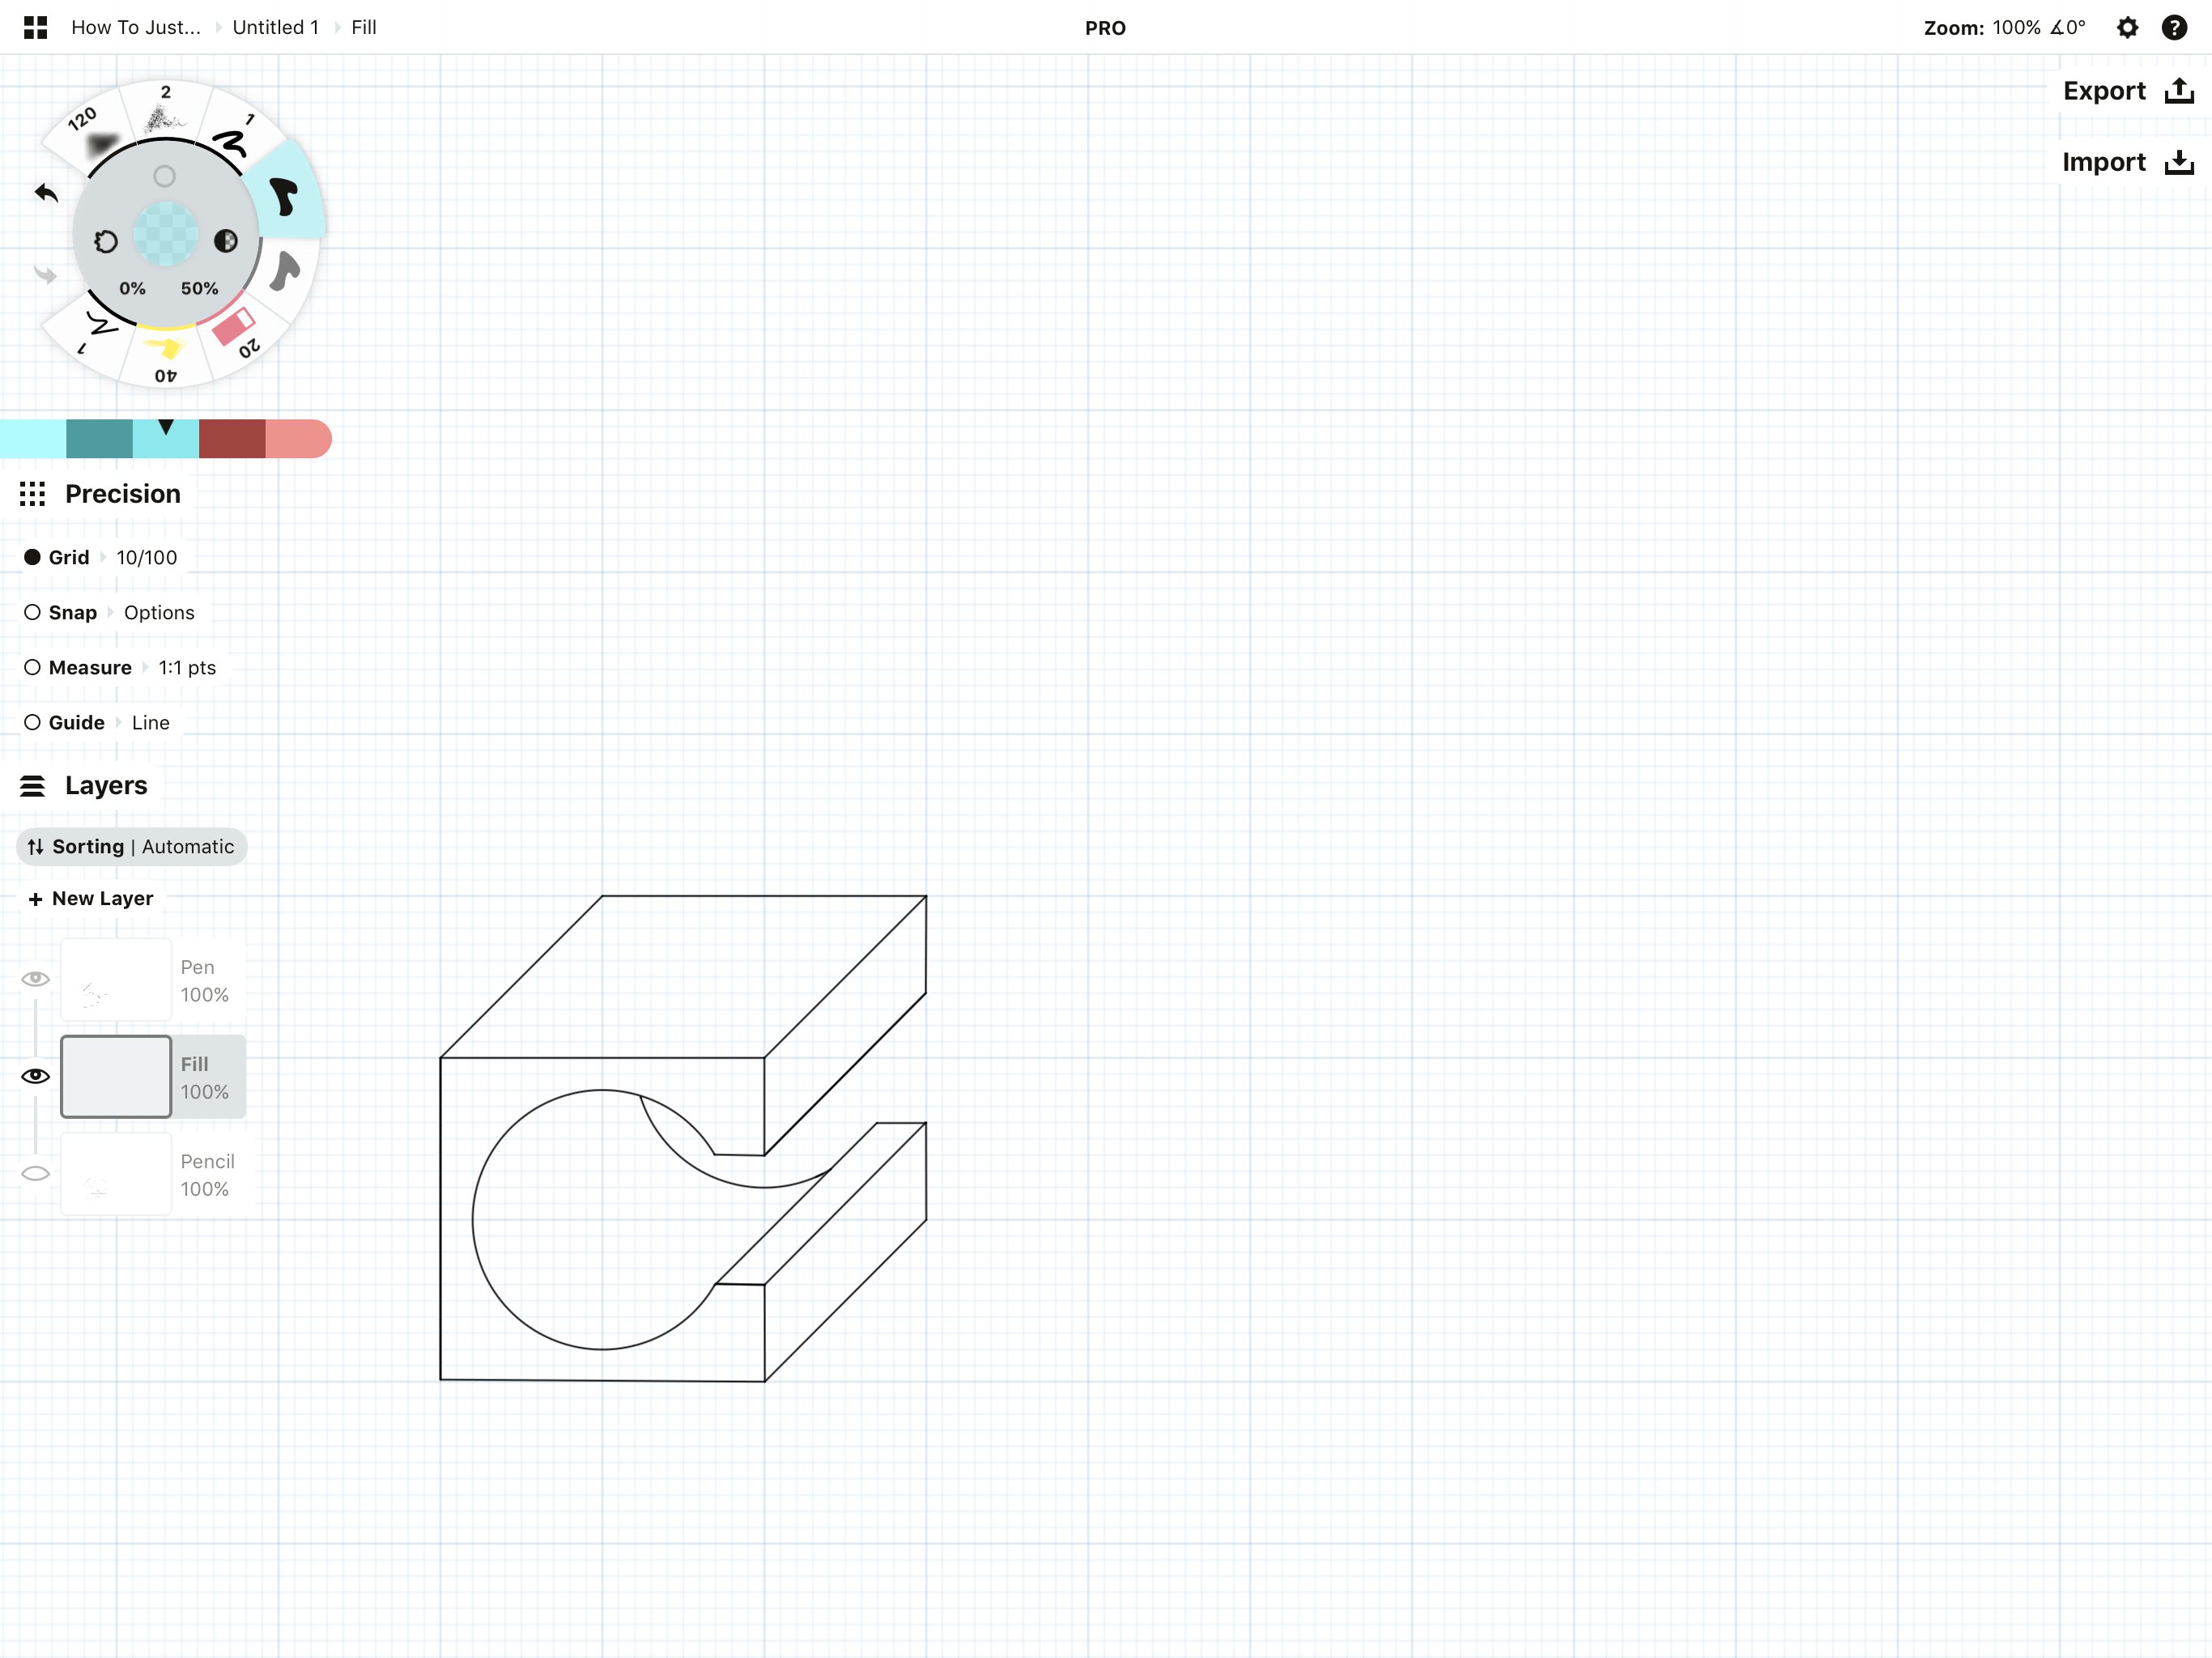Click New Layer button
This screenshot has height=1658, width=2212.
(89, 897)
